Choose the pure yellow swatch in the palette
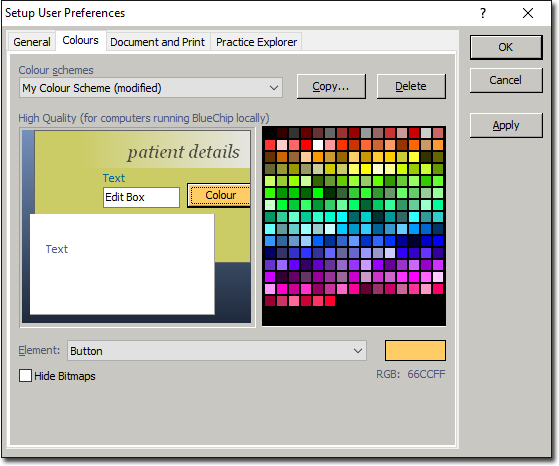The image size is (559, 466). 366,169
